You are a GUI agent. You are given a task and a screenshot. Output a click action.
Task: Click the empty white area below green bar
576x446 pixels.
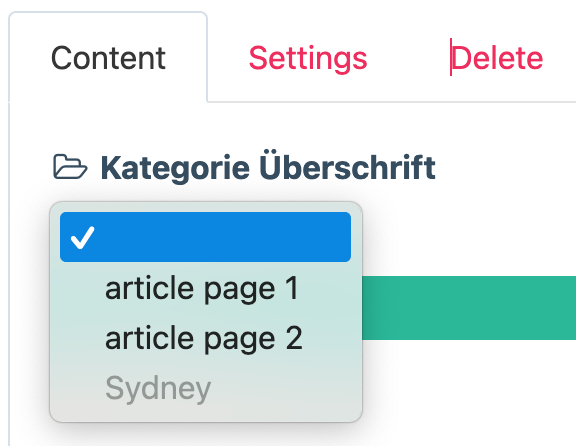469,393
